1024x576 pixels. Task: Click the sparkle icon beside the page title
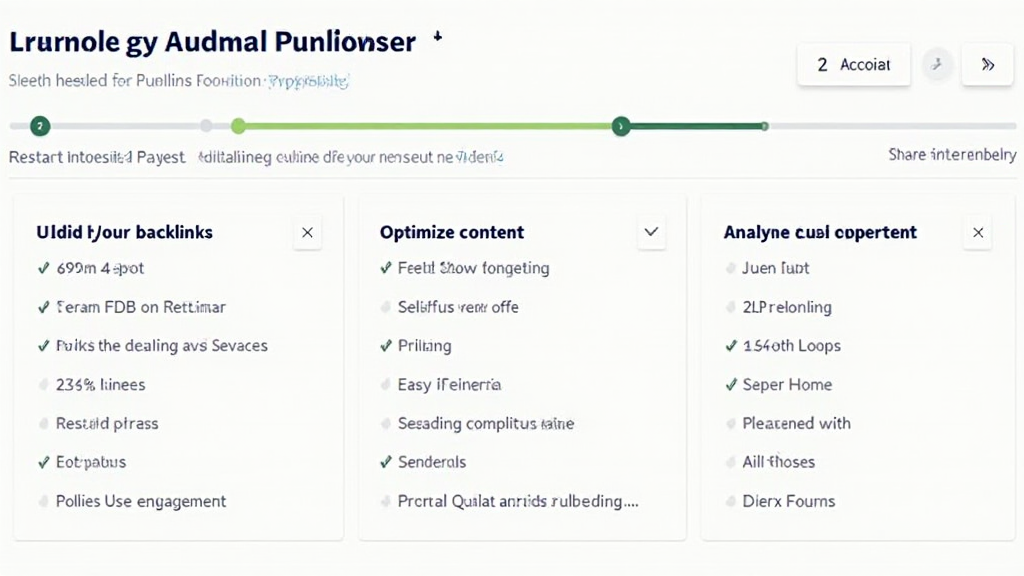point(436,37)
